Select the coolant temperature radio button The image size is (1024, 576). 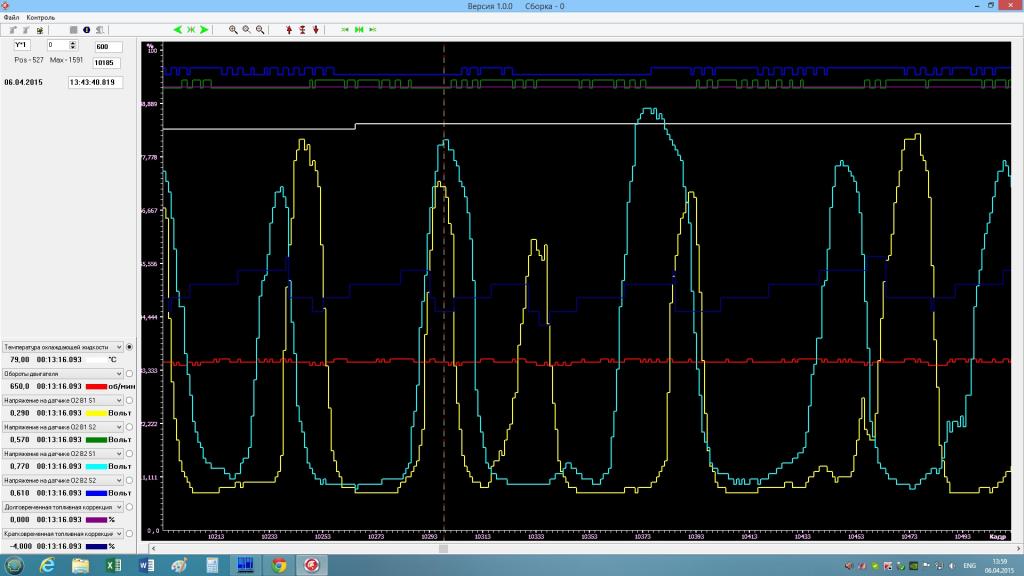(130, 346)
